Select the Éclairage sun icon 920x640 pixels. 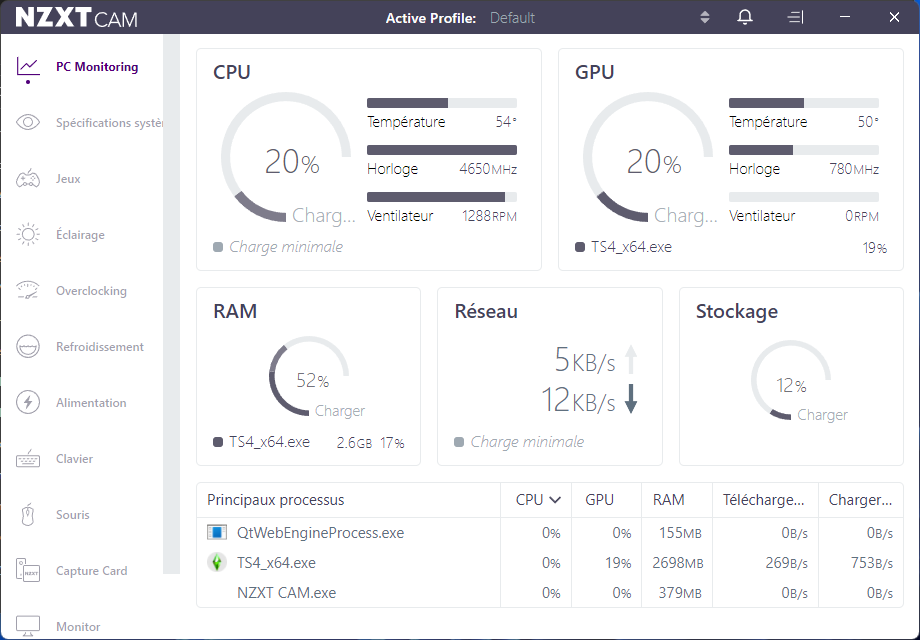pos(28,235)
